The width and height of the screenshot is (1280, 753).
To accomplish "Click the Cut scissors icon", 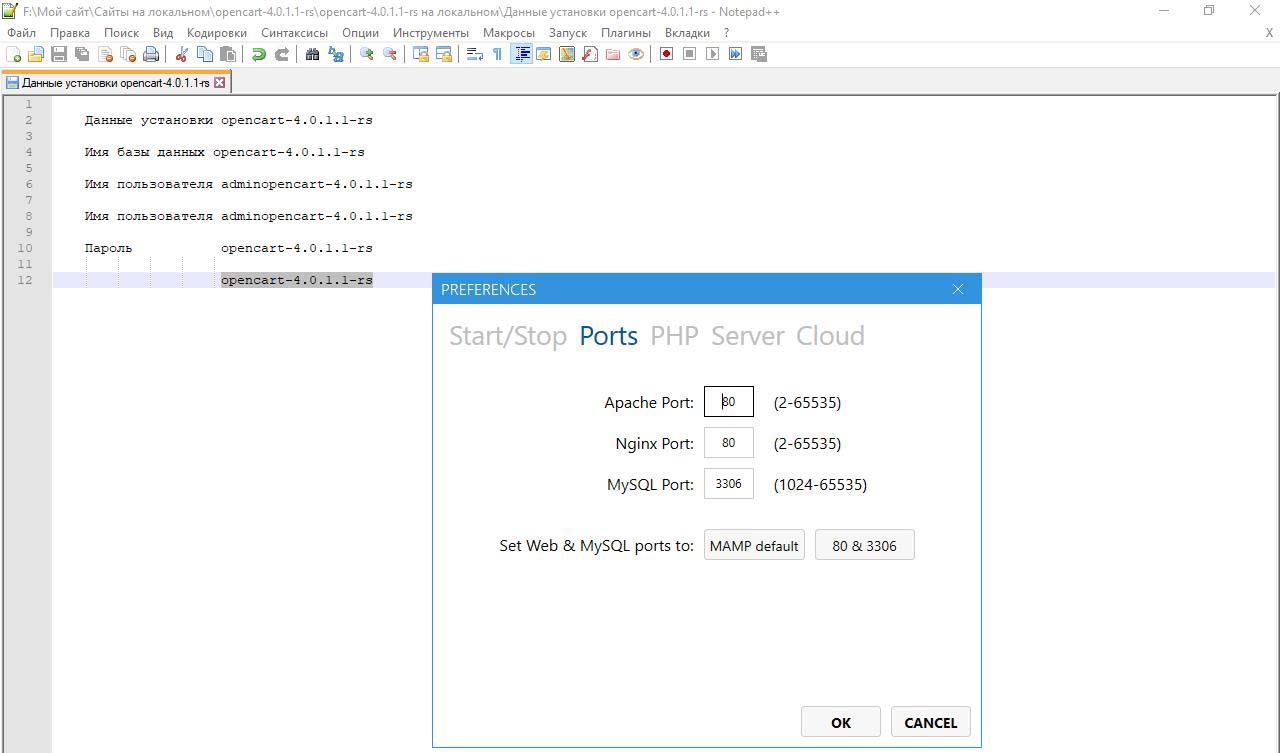I will 182,54.
